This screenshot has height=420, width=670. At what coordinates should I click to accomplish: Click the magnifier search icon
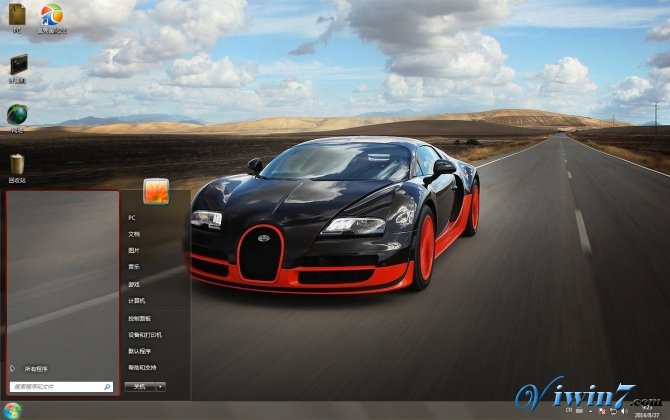107,387
